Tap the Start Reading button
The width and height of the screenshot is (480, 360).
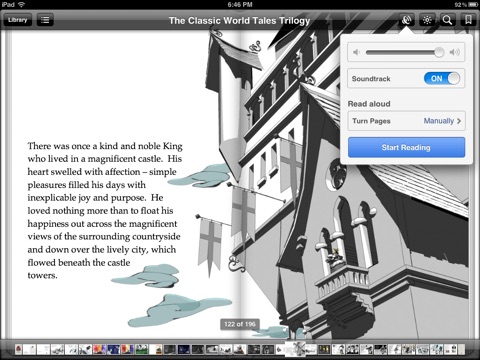pos(406,147)
